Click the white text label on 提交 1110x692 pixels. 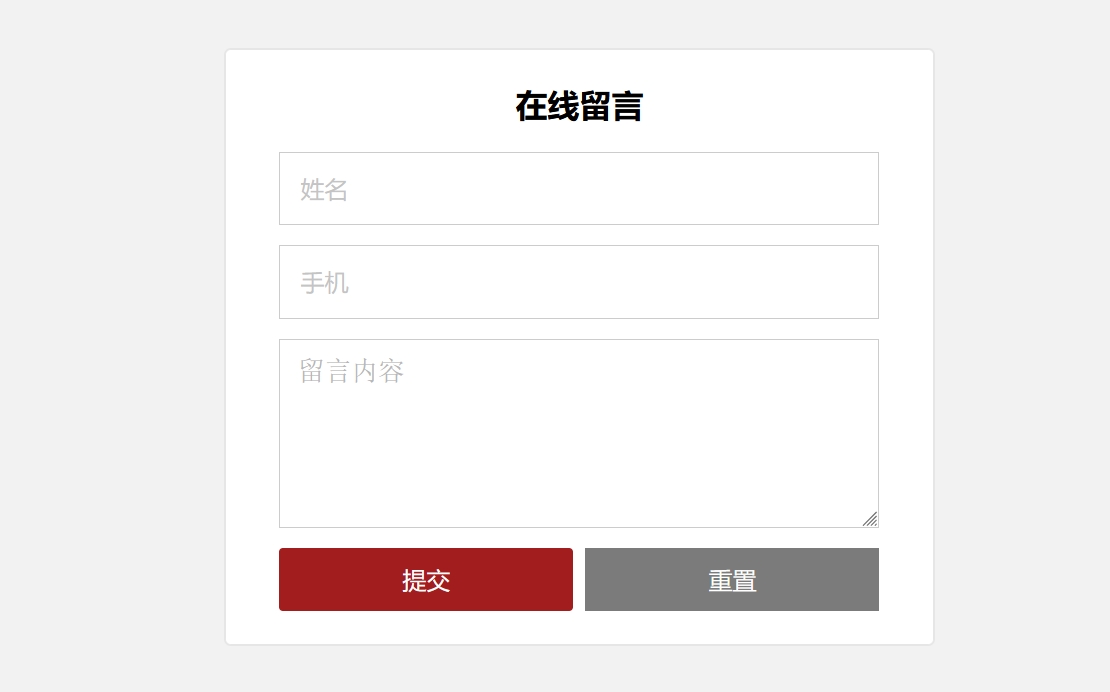click(x=426, y=581)
